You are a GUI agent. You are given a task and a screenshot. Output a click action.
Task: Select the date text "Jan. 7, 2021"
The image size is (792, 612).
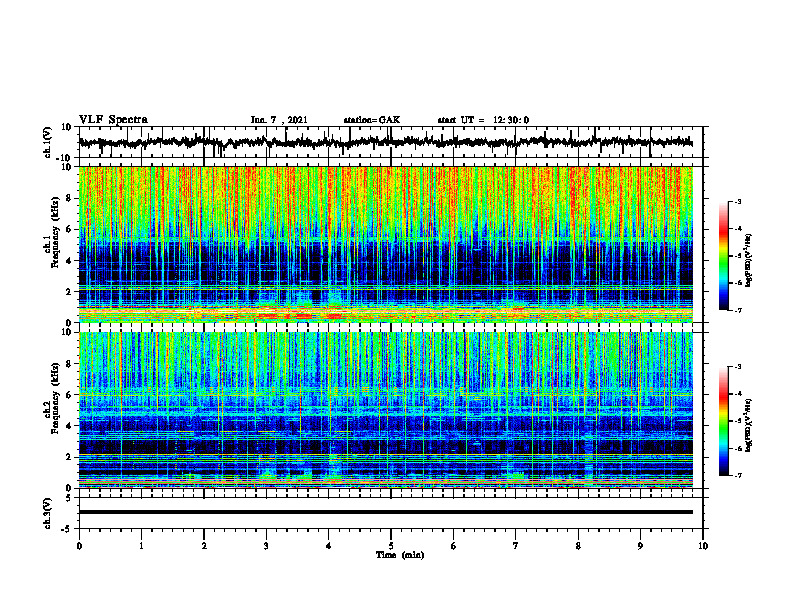(x=279, y=120)
